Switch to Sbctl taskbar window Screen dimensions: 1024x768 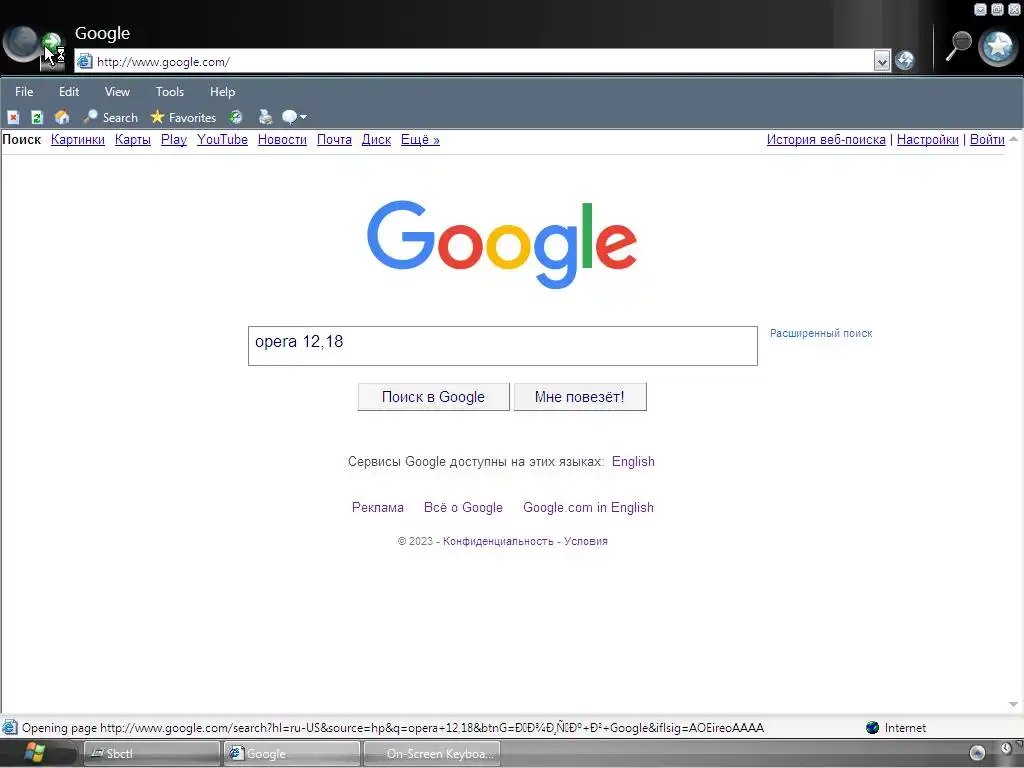point(152,754)
